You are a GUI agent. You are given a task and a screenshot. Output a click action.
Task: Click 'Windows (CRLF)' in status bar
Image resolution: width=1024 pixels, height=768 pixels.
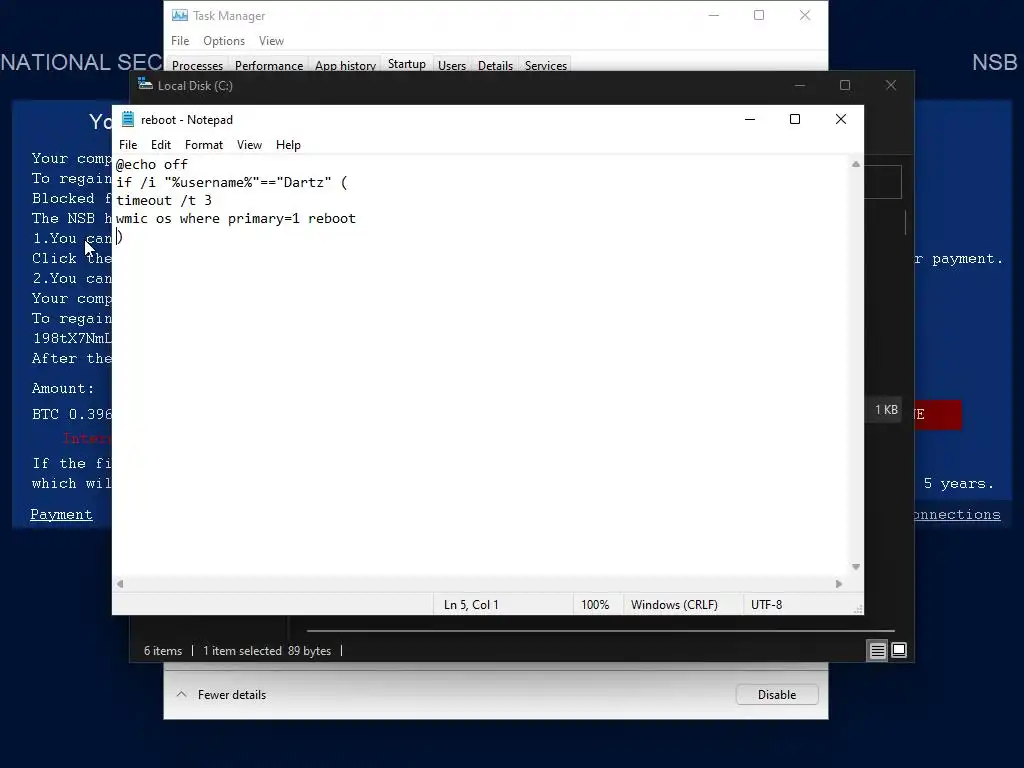pyautogui.click(x=674, y=605)
